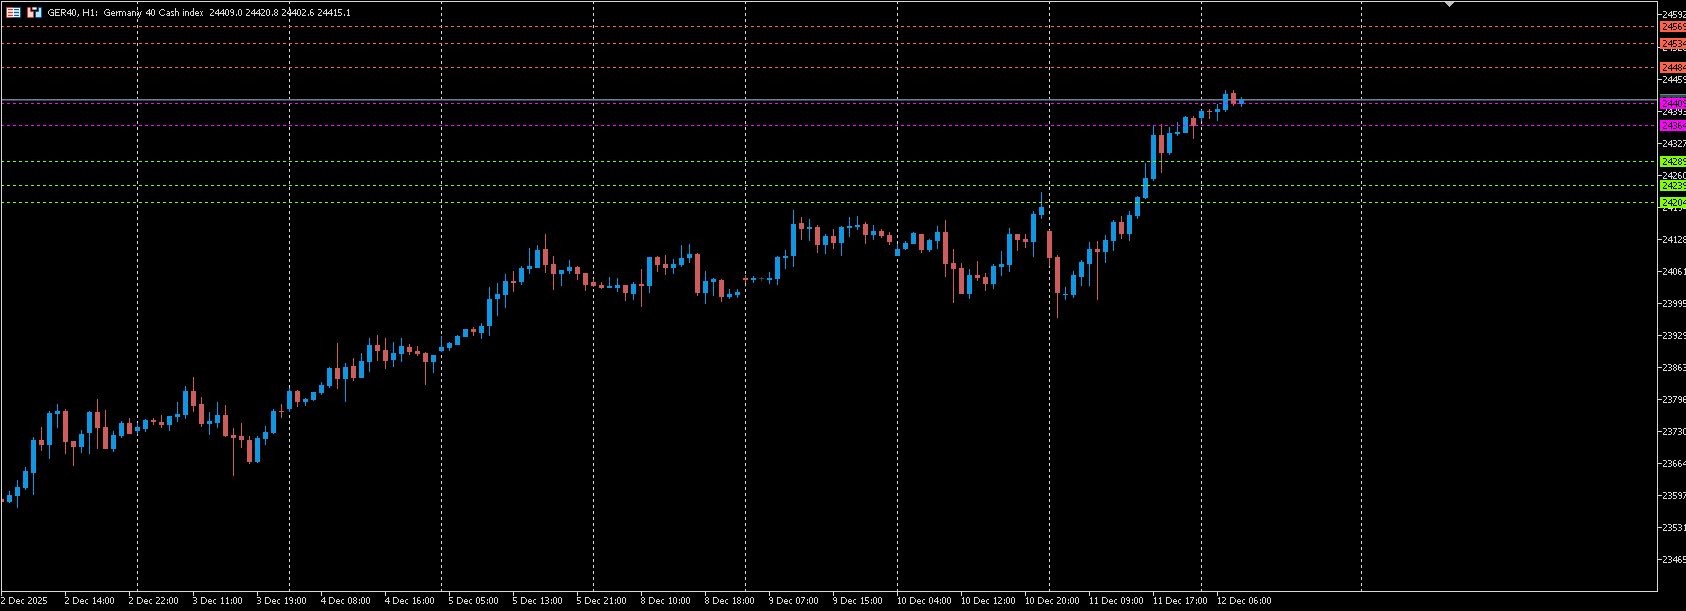Click the 24327 price scale value
1686x611 pixels.
1674,144
